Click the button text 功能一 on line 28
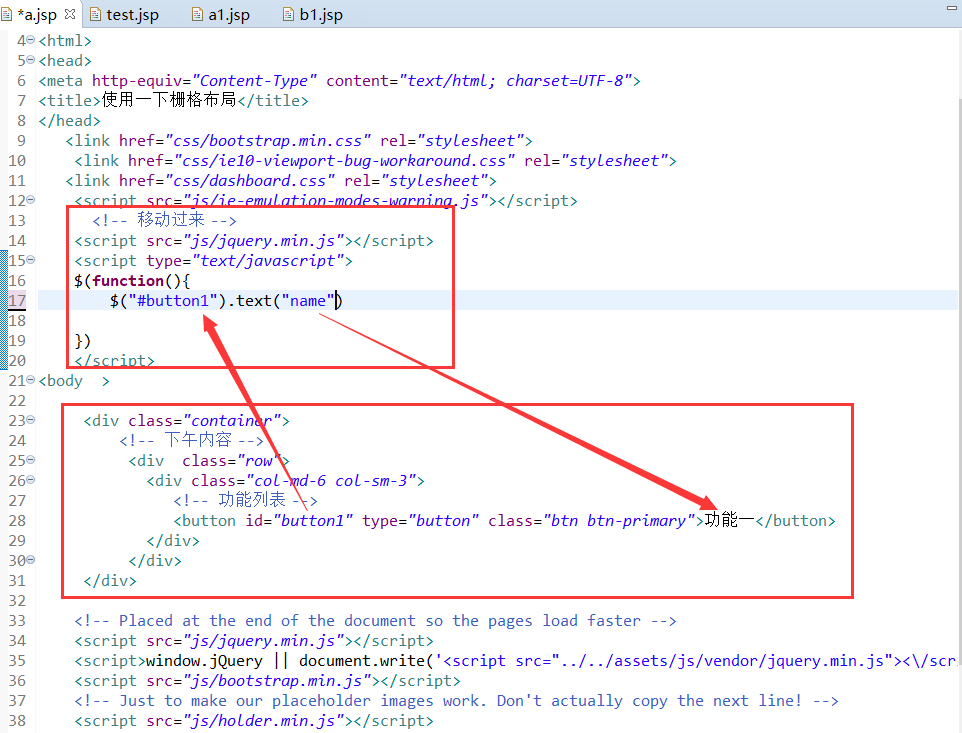962x733 pixels. point(729,520)
